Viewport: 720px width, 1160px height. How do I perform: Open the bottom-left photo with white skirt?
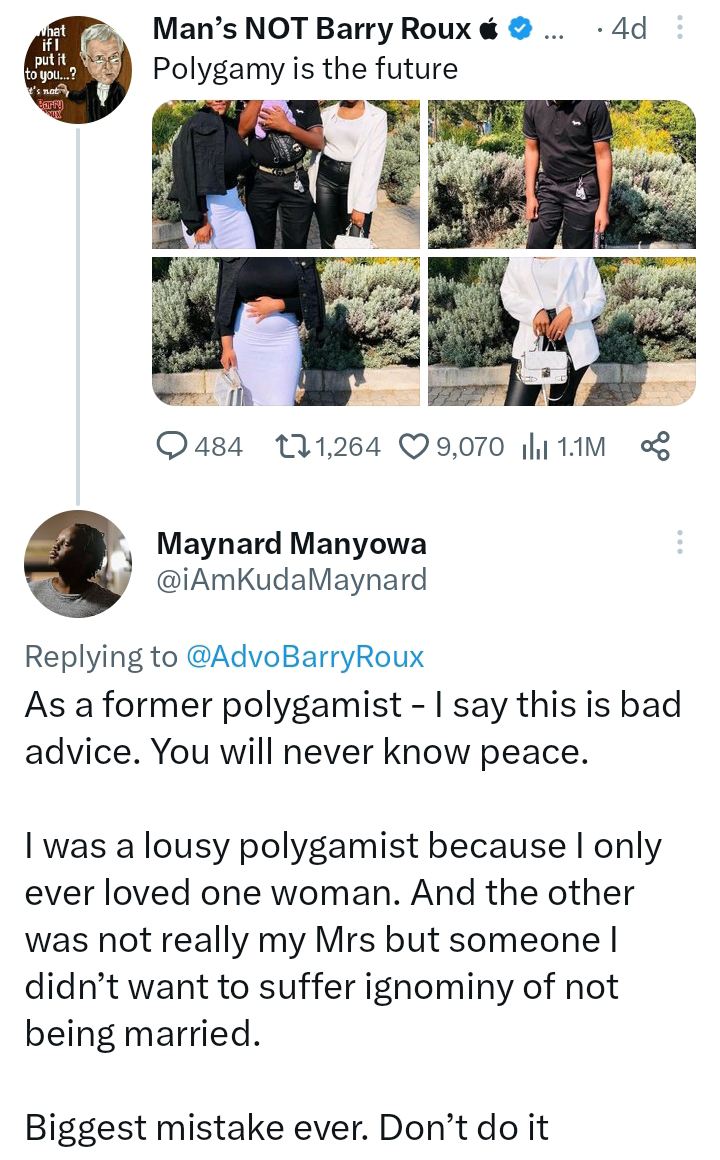(x=286, y=331)
